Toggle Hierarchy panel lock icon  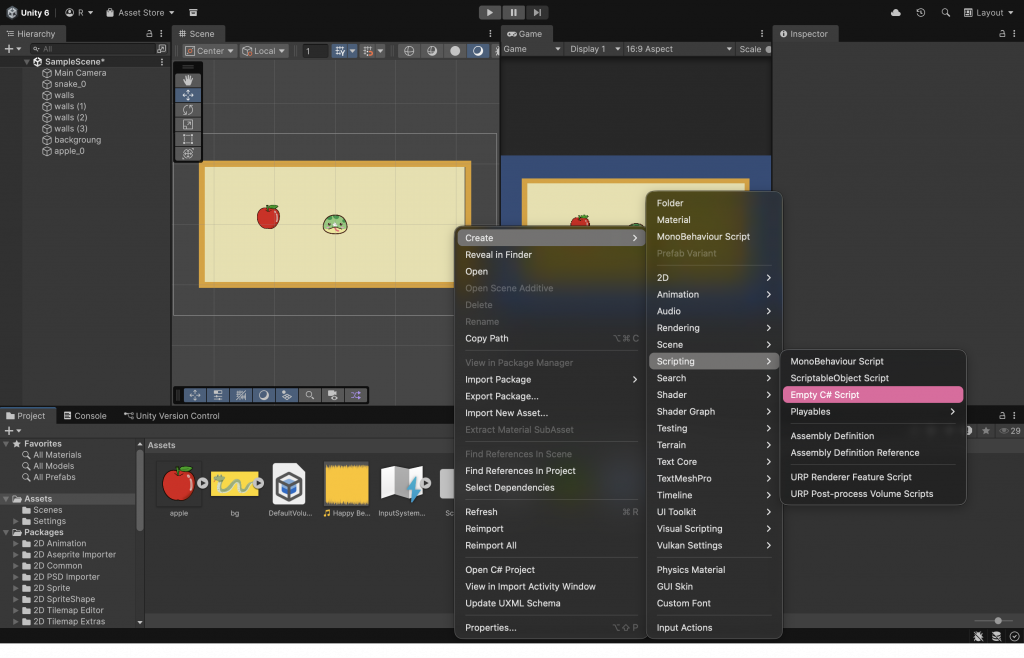click(x=149, y=34)
